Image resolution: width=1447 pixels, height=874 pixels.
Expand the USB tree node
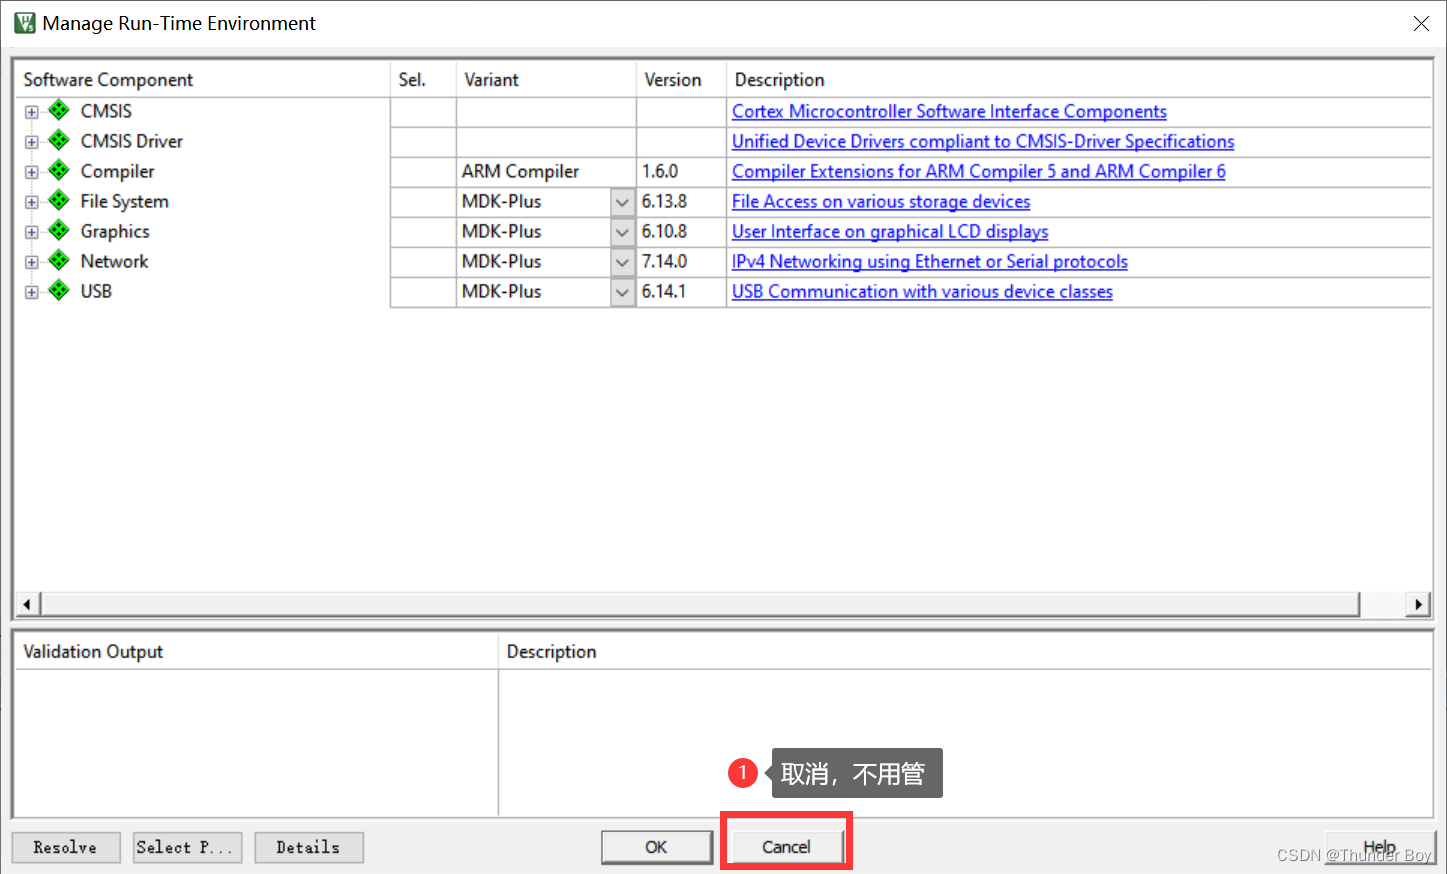coord(32,292)
